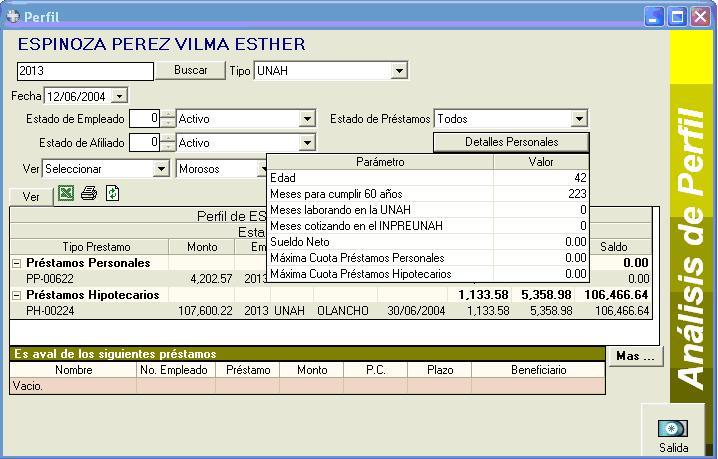This screenshot has height=459, width=718.
Task: Click the Salida exit icon
Action: pos(673,428)
